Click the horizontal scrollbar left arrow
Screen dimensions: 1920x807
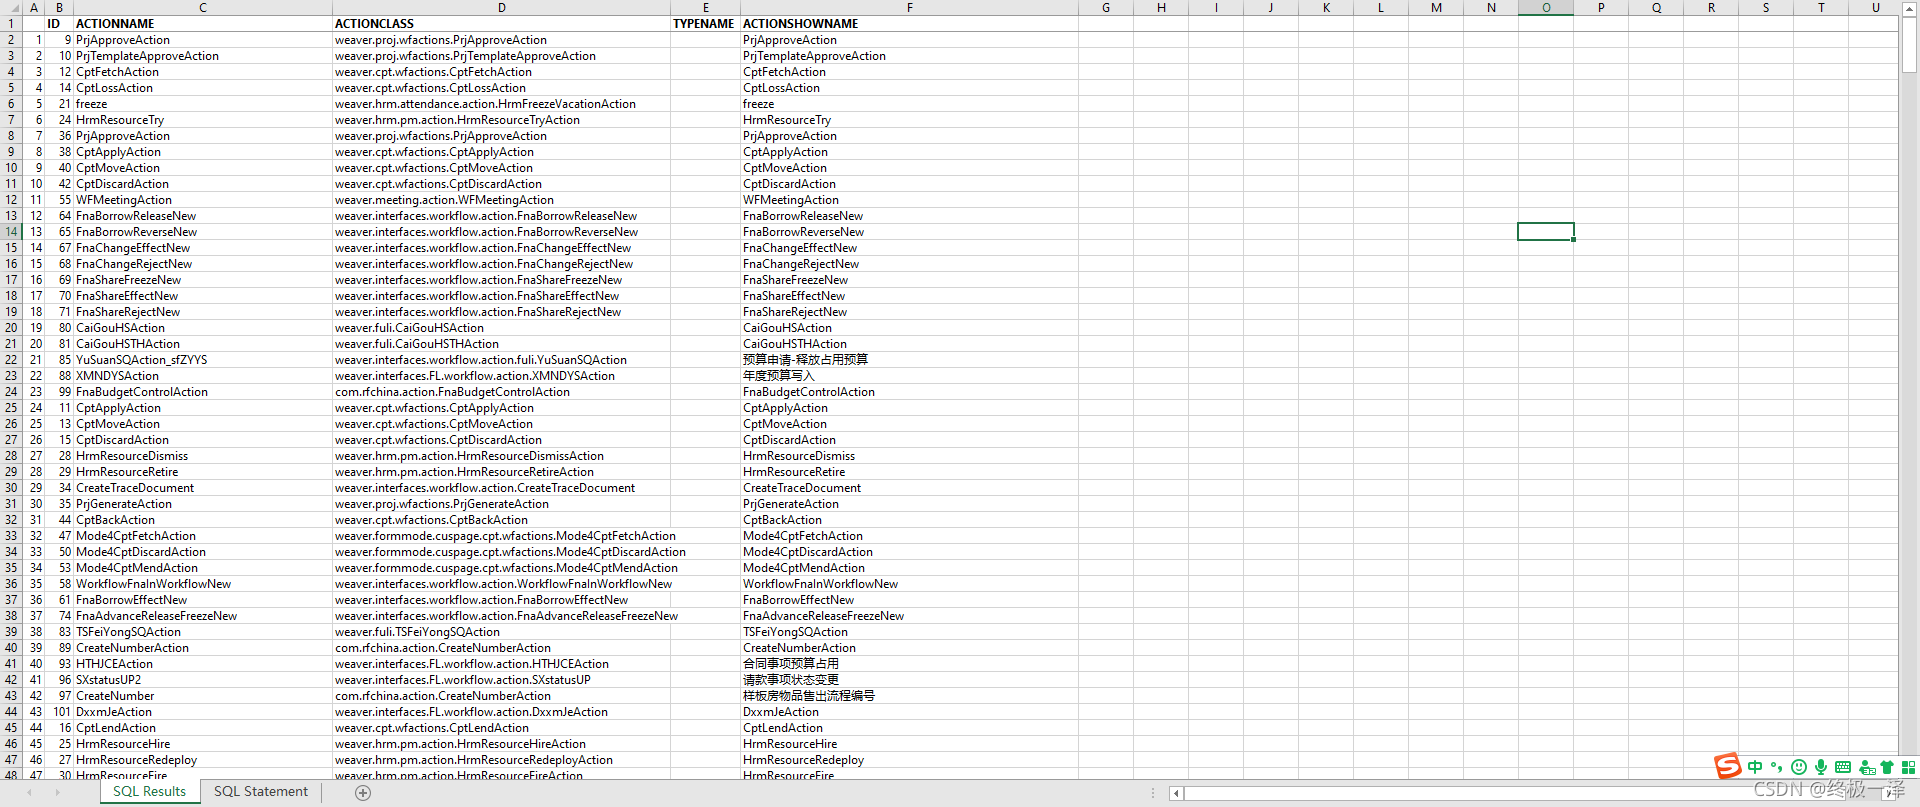pyautogui.click(x=1176, y=793)
